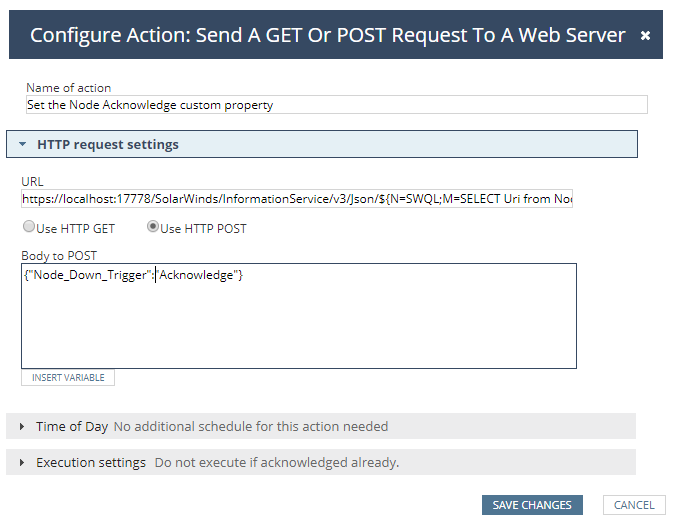Expand Time of Day using its triangle arrow

pos(22,427)
